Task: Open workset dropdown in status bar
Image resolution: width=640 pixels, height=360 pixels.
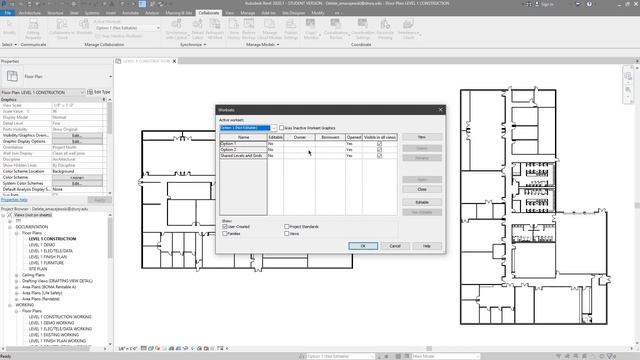Action: click(x=371, y=356)
